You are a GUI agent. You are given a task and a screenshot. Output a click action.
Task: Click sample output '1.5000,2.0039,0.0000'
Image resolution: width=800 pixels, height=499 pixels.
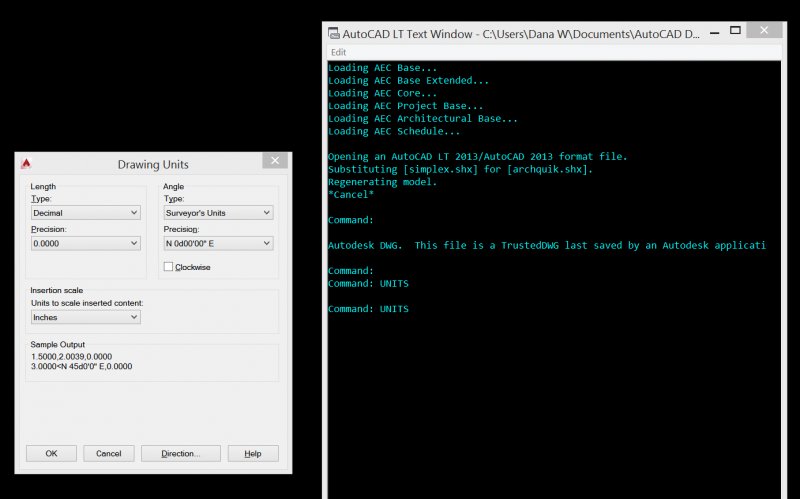71,356
